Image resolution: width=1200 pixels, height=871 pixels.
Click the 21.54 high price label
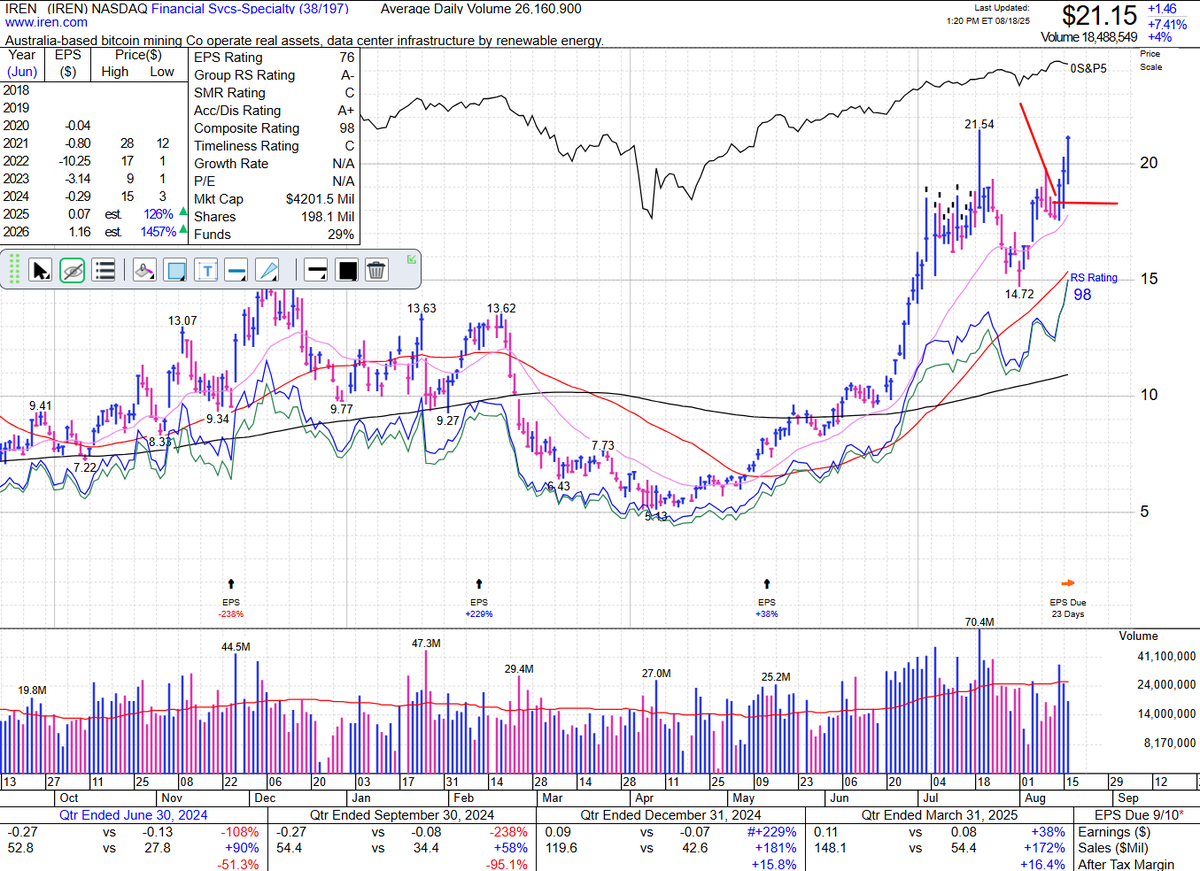[980, 124]
